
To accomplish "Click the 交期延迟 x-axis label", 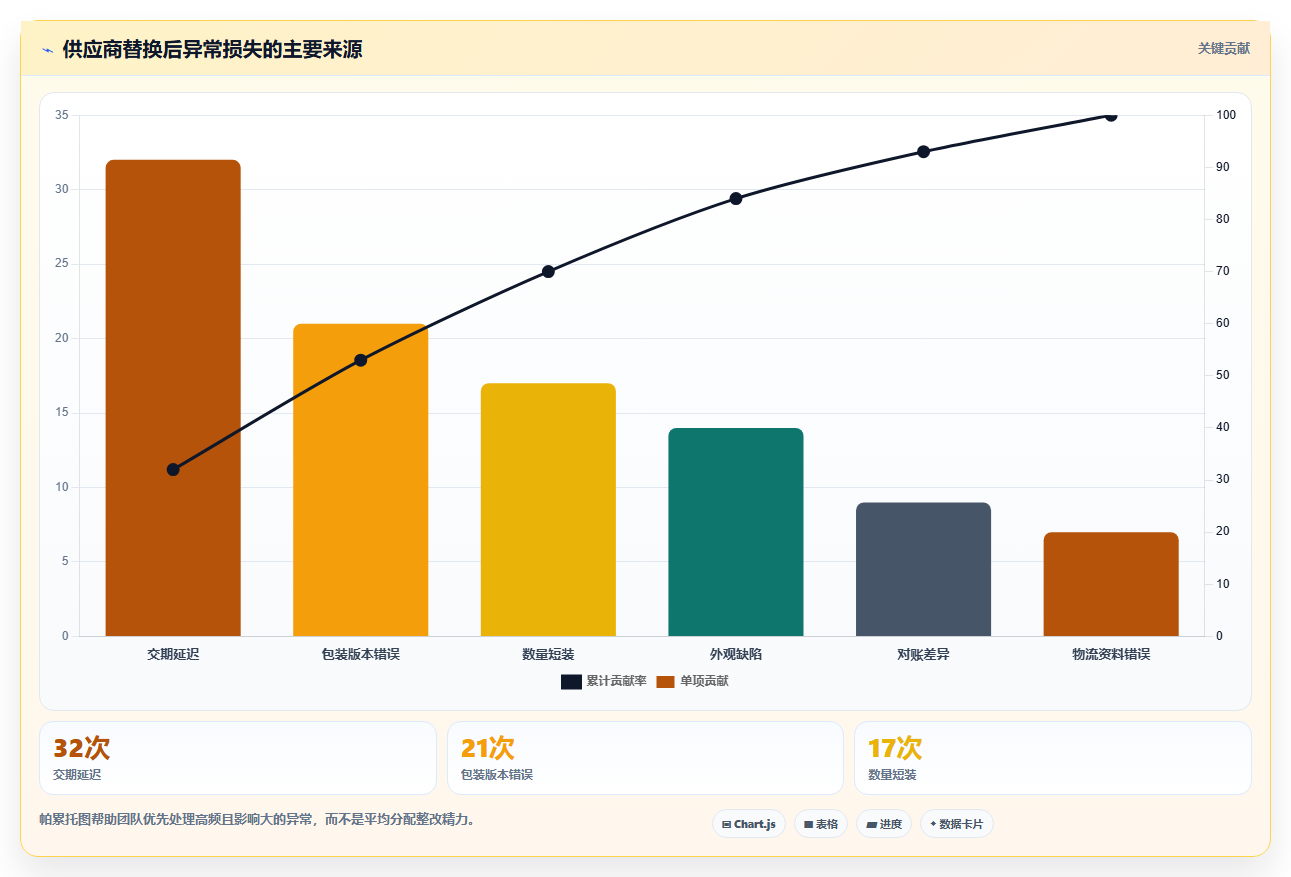I will (x=173, y=654).
